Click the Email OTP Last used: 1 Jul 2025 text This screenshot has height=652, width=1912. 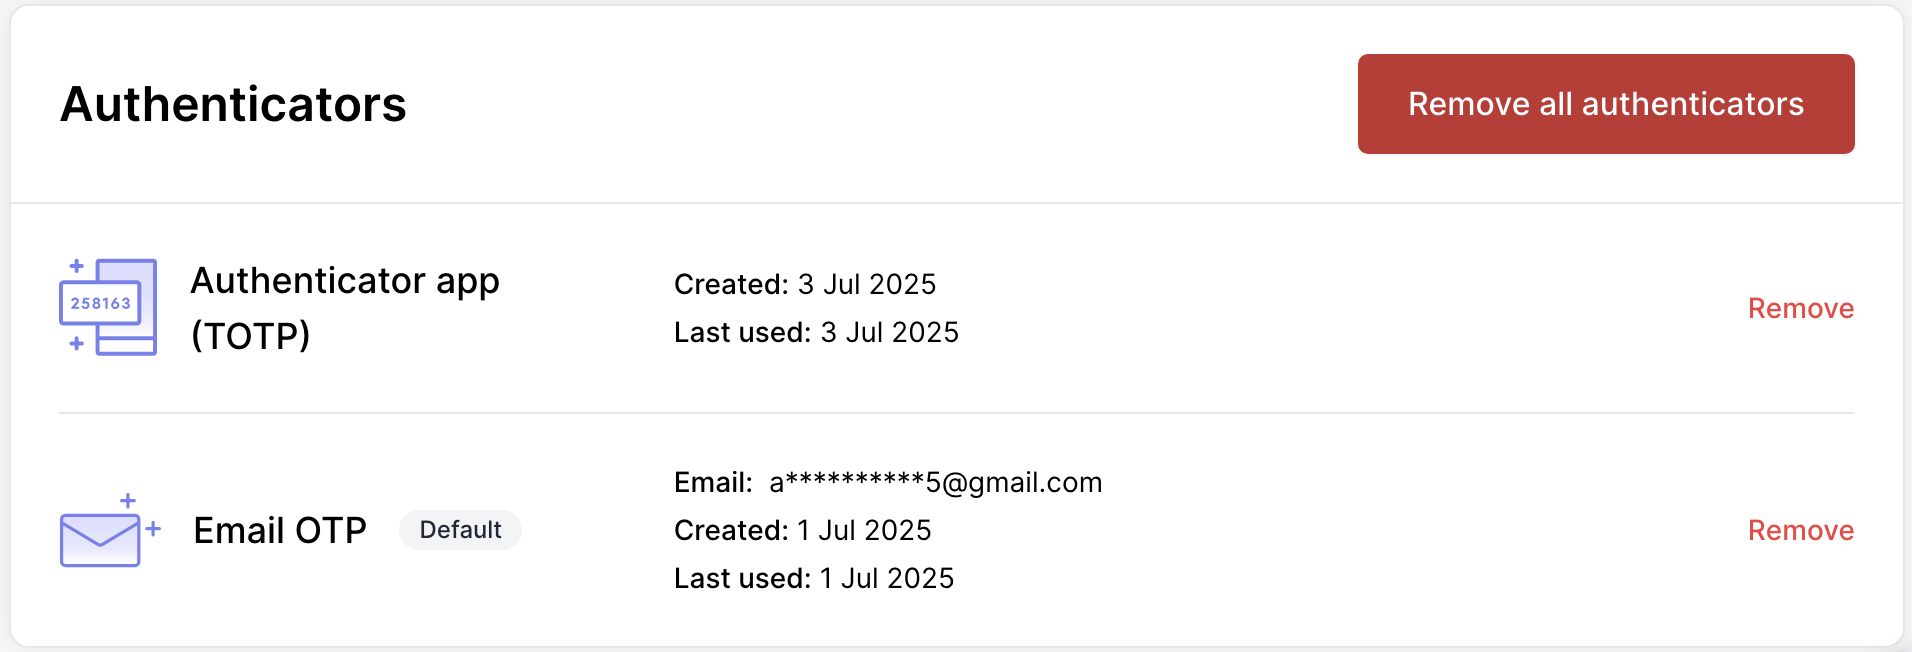click(814, 578)
